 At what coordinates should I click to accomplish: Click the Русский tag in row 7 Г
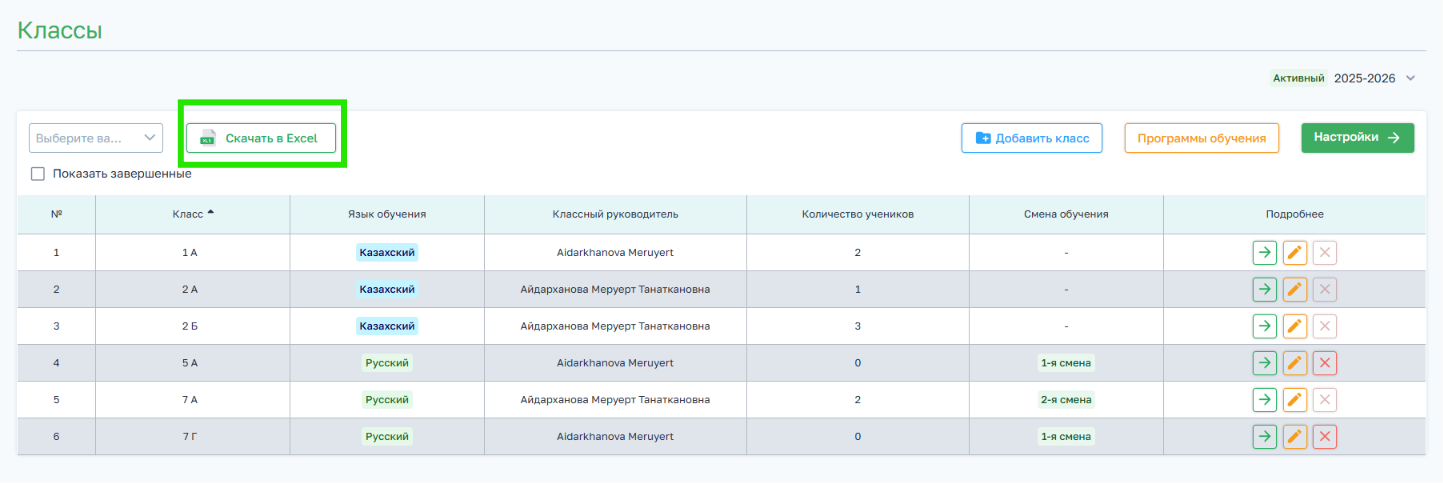(387, 437)
